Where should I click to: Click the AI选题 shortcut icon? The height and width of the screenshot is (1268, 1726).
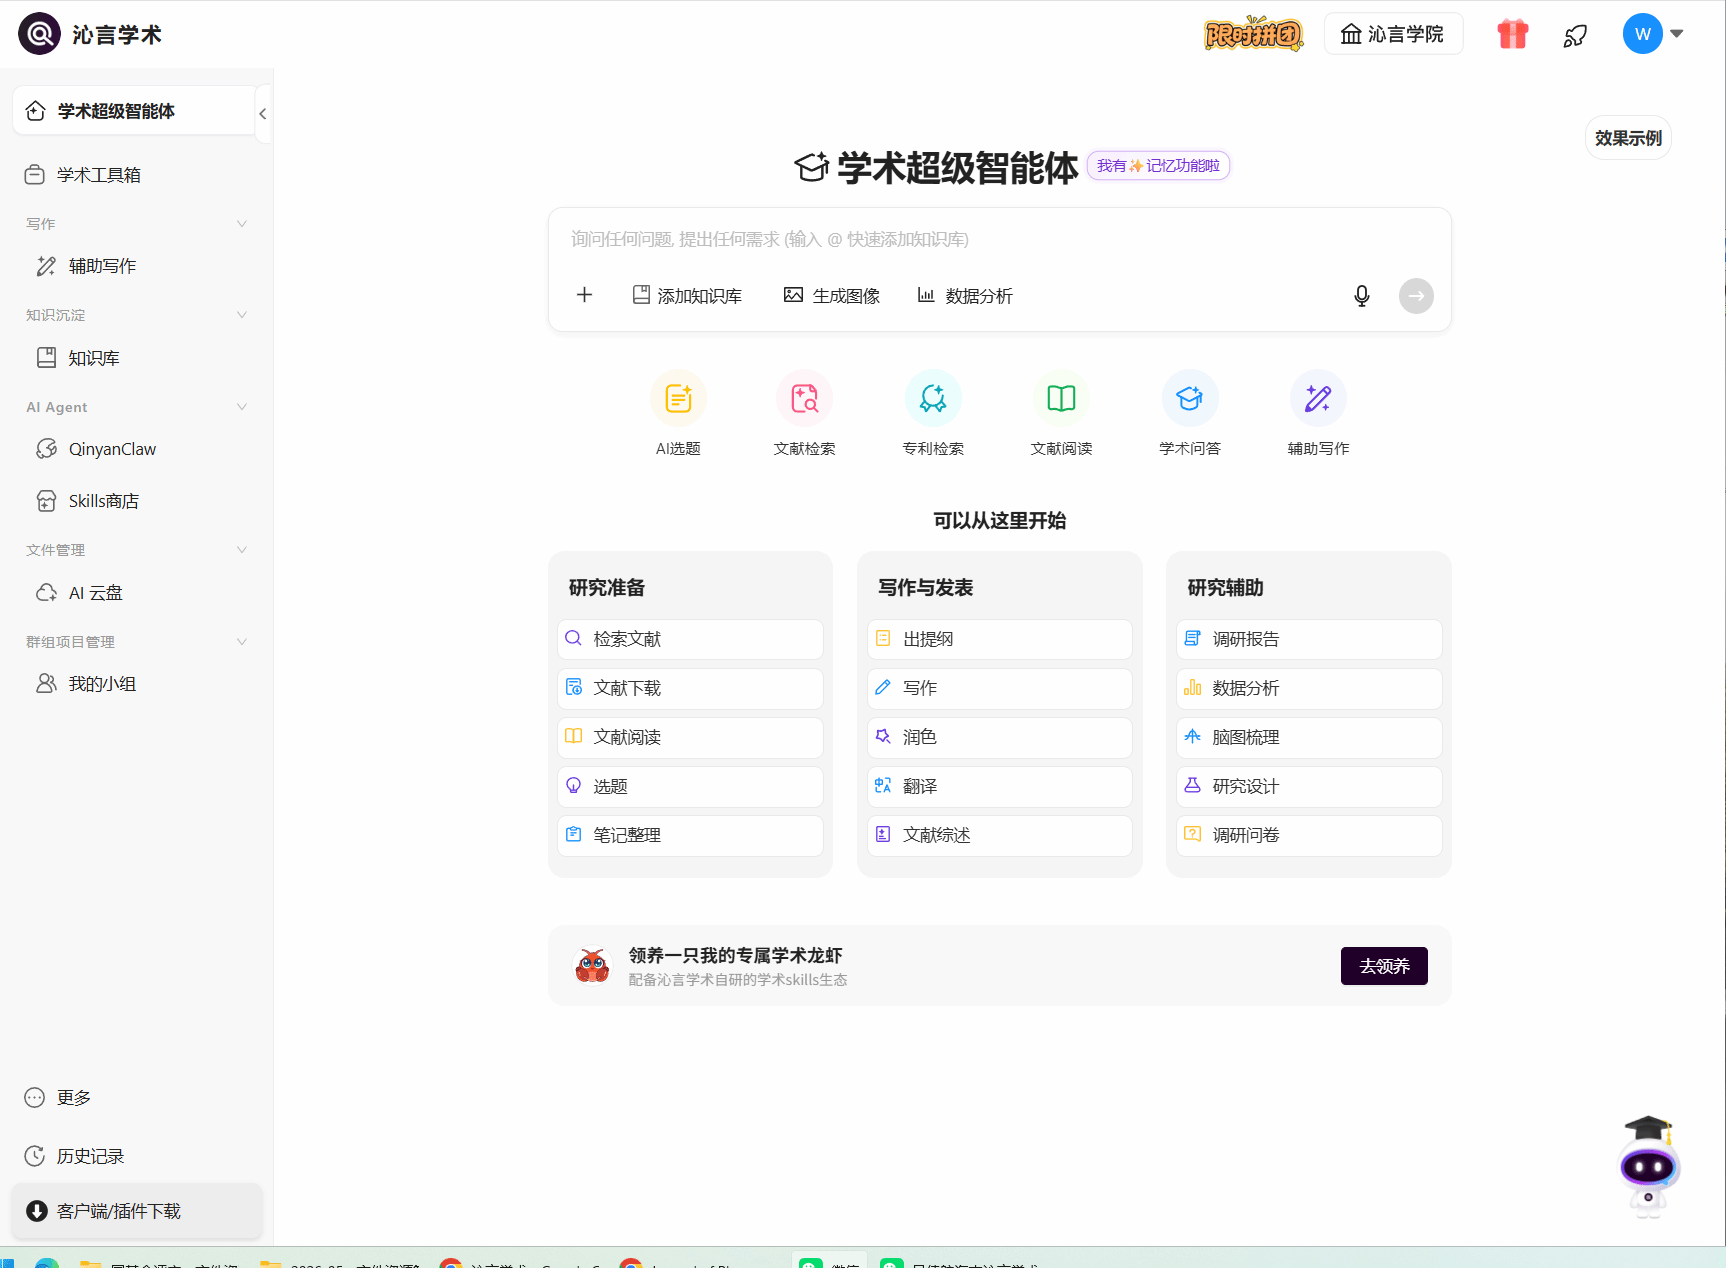tap(678, 398)
